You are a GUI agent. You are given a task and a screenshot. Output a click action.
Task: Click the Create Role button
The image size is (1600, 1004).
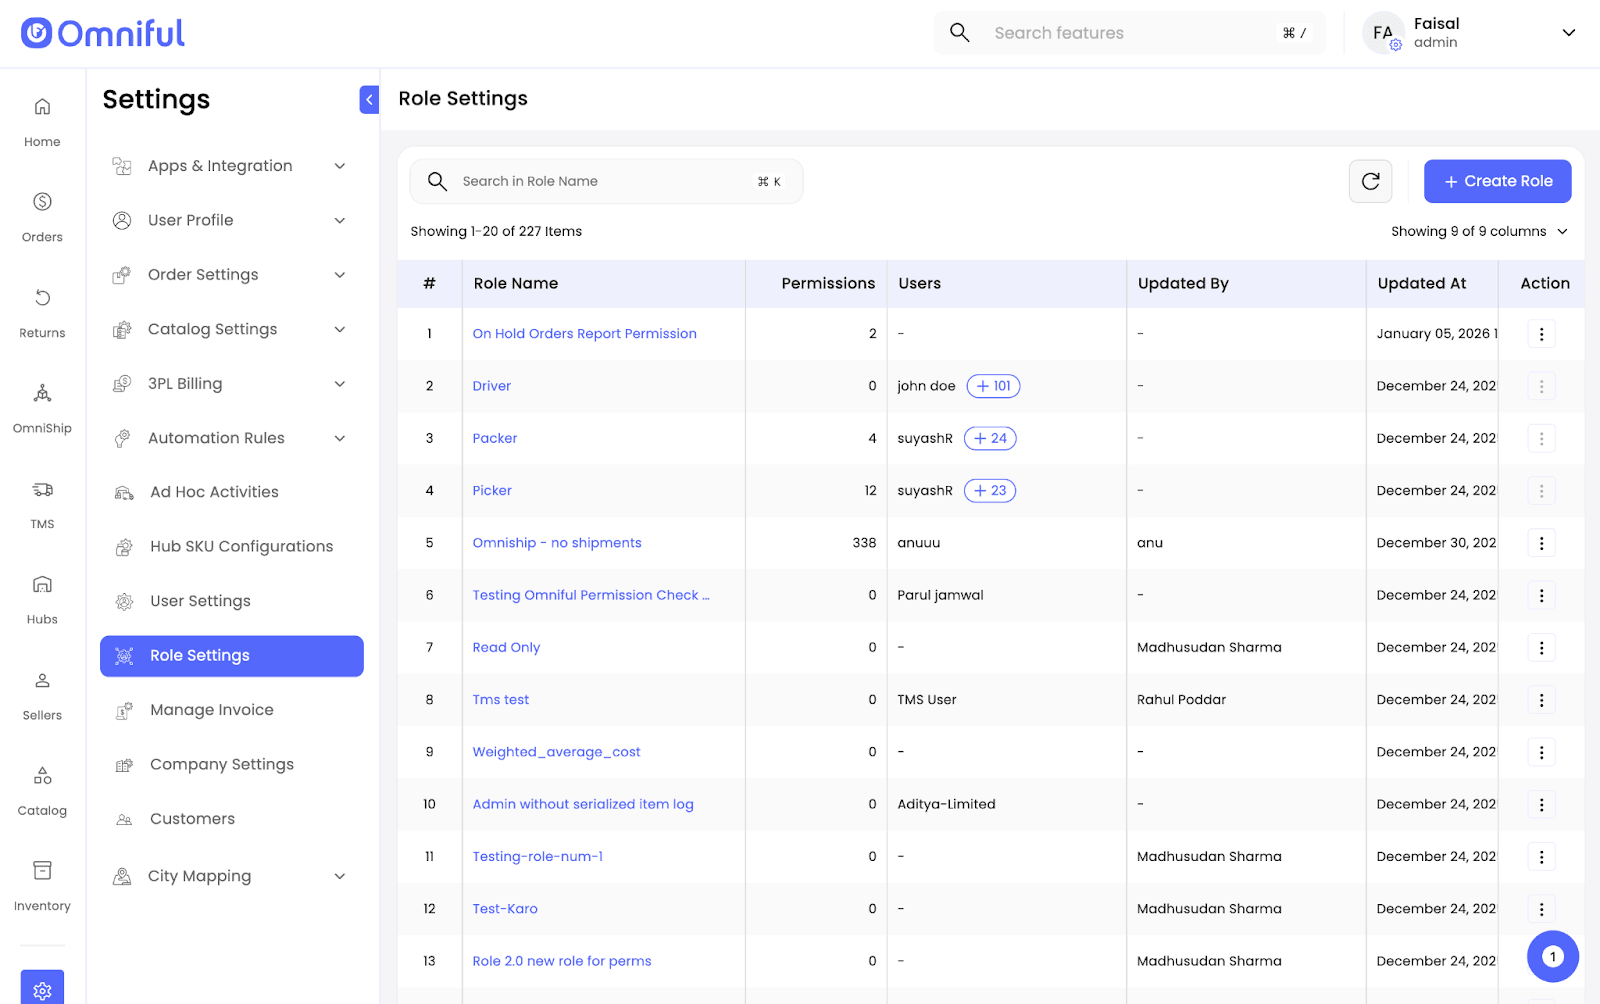coord(1497,181)
